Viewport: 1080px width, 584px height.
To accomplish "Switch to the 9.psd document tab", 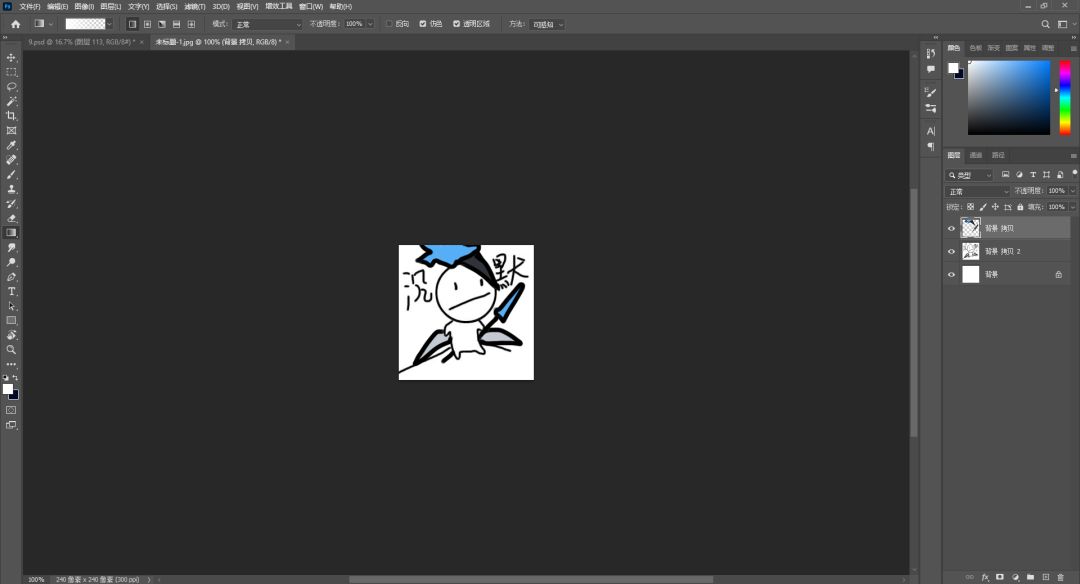I will pyautogui.click(x=80, y=42).
